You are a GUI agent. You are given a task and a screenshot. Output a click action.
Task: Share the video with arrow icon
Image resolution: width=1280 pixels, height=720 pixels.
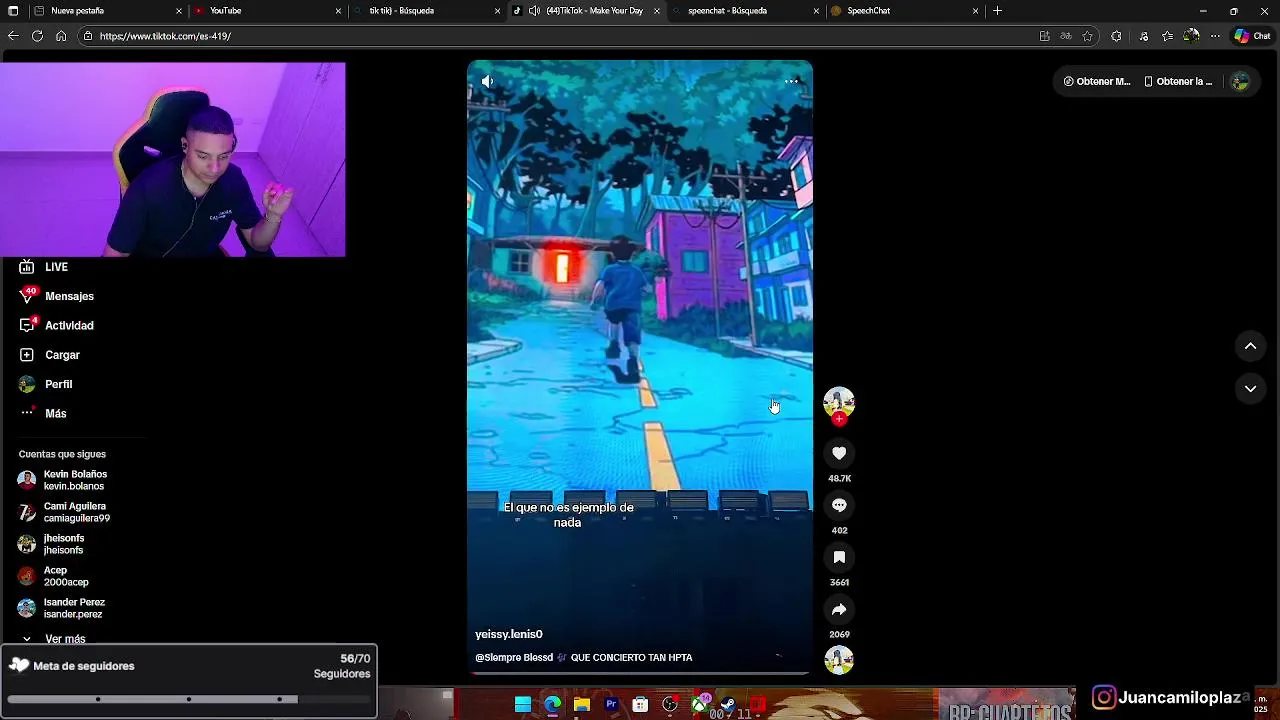click(x=839, y=610)
